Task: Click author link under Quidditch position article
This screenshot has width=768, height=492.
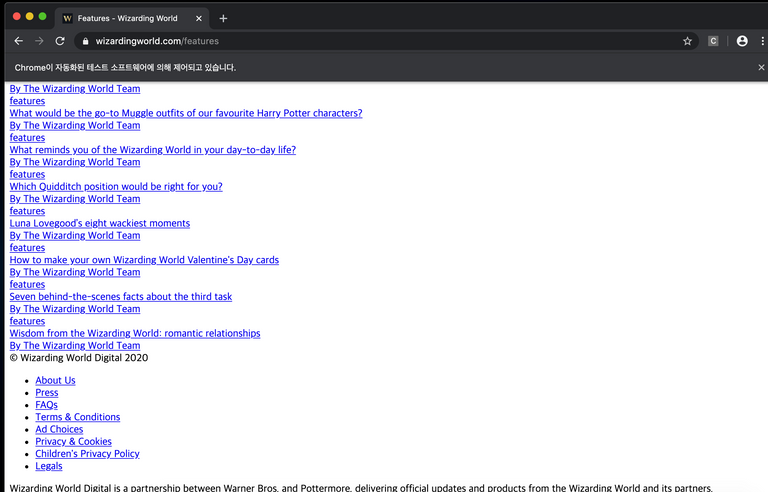Action: [x=75, y=199]
